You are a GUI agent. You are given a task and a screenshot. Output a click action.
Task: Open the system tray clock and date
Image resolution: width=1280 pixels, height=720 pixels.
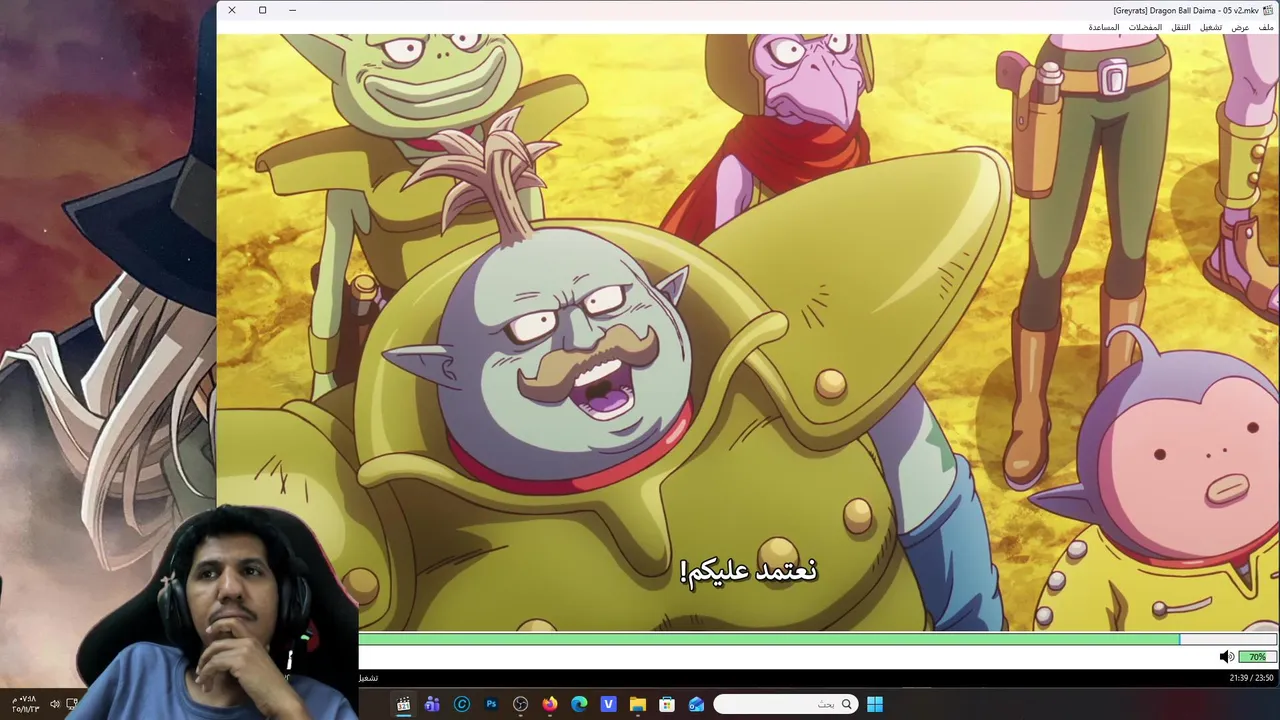(26, 704)
